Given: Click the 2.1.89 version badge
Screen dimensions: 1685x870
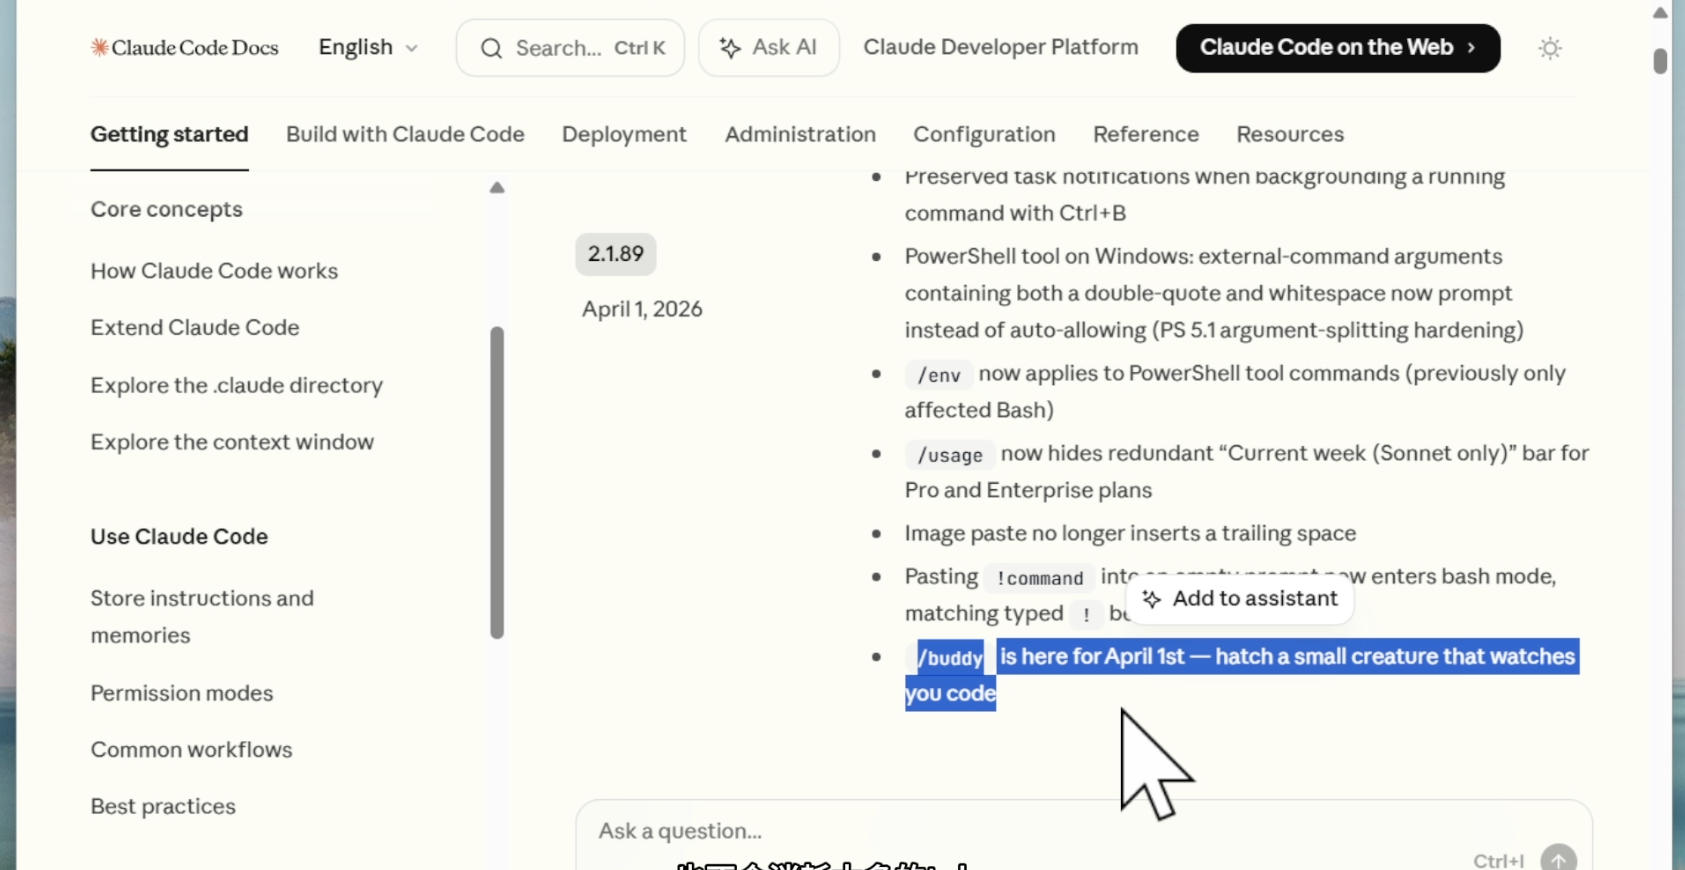Looking at the screenshot, I should click(615, 254).
